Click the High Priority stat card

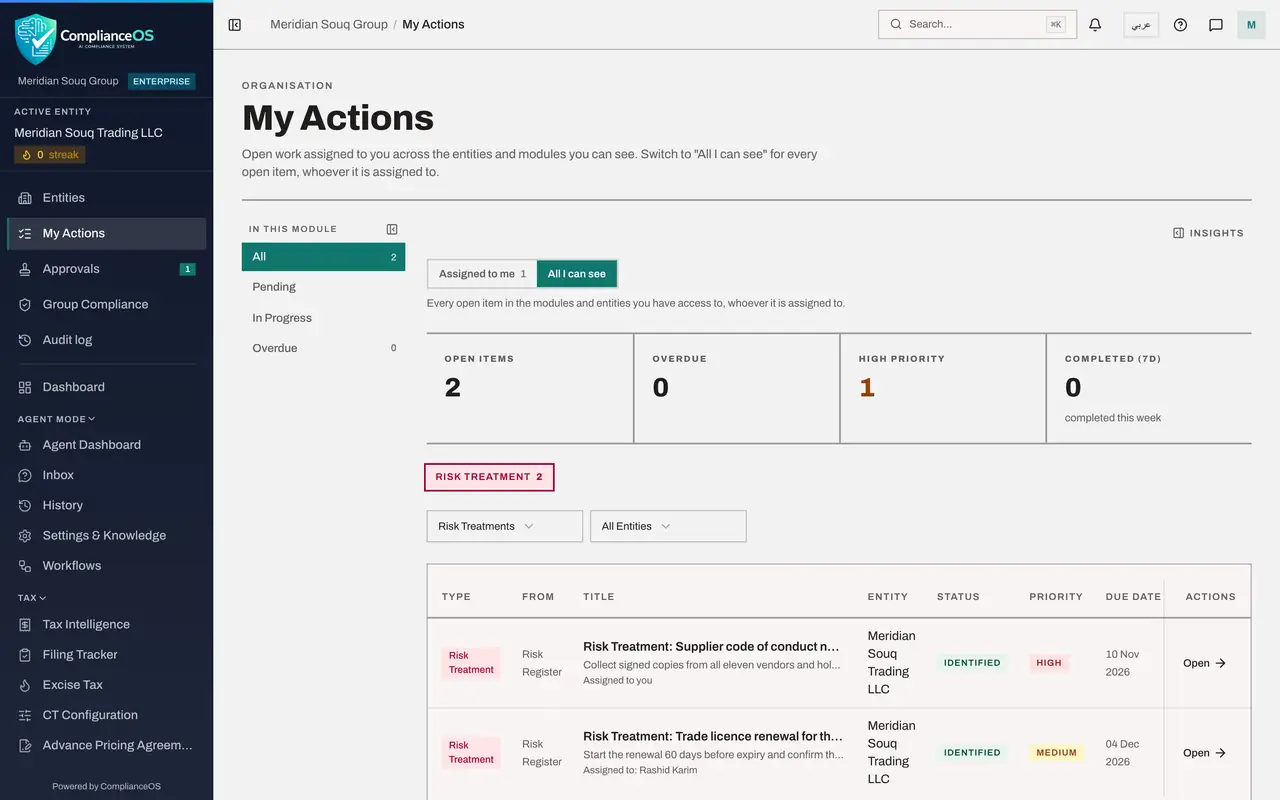pos(943,388)
